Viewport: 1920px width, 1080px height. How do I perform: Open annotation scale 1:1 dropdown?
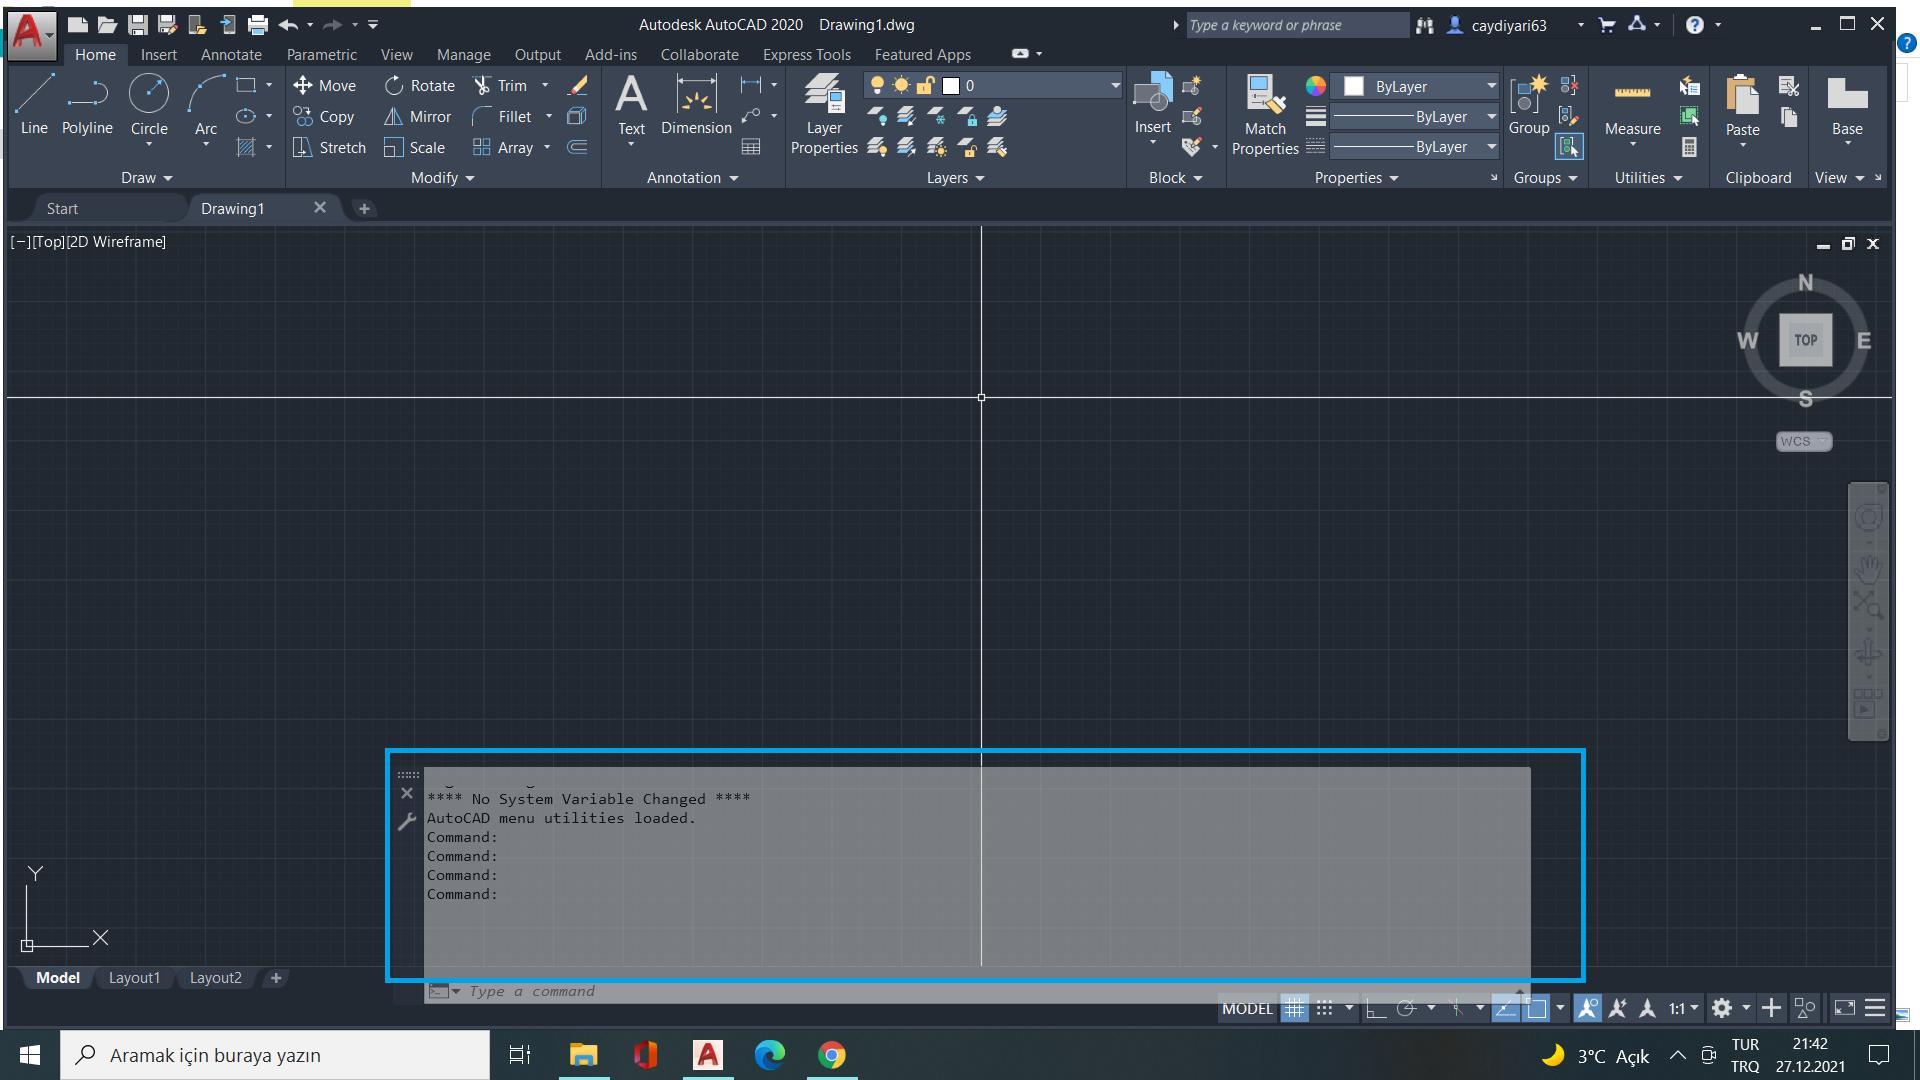1683,1008
